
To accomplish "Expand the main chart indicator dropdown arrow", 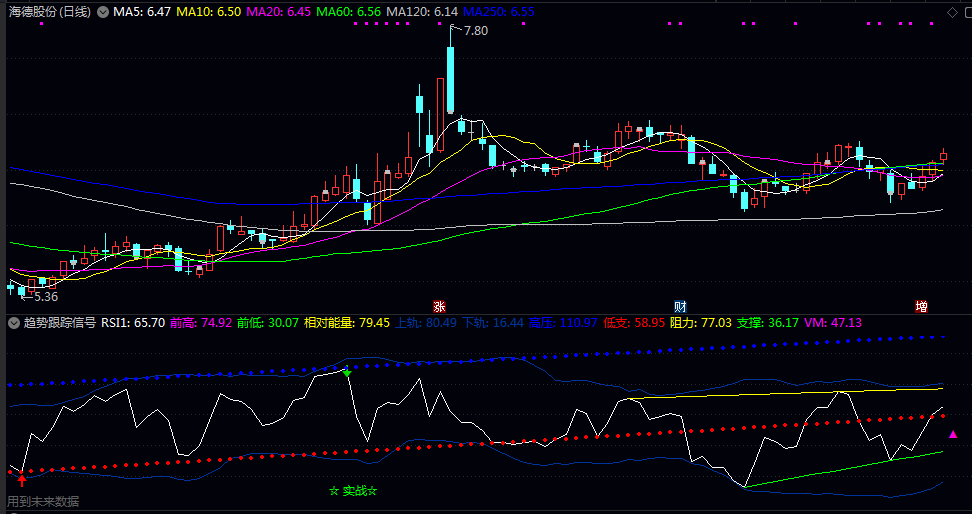I will pos(102,12).
